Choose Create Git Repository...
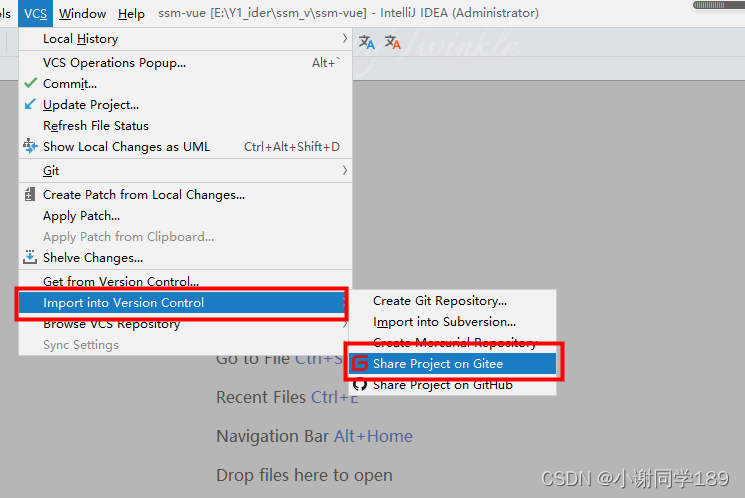The width and height of the screenshot is (745, 498). [x=452, y=301]
